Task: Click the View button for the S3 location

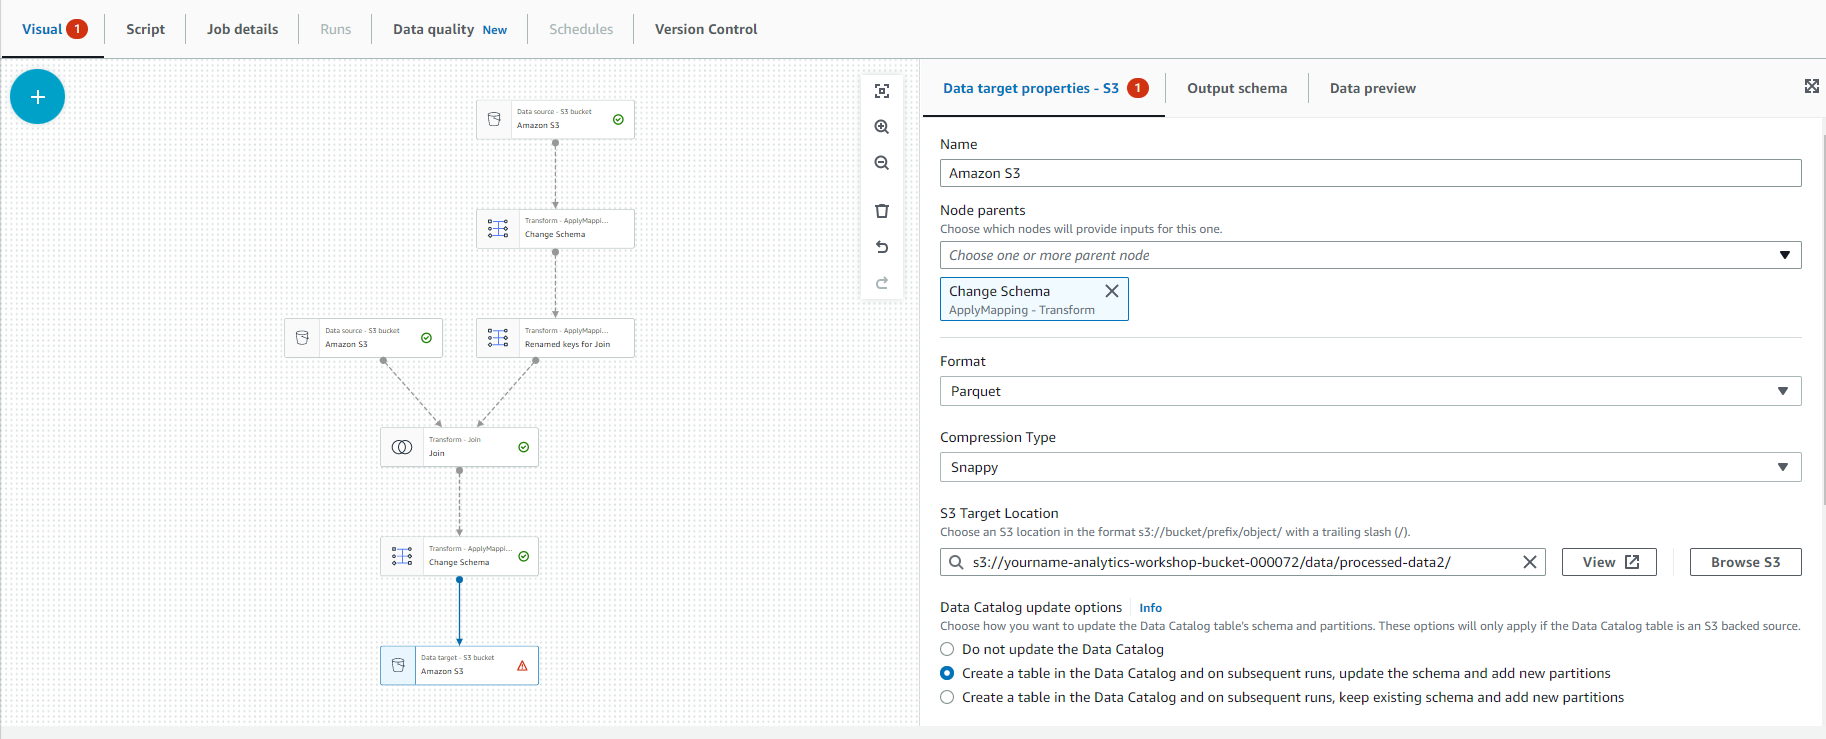Action: 1609,562
